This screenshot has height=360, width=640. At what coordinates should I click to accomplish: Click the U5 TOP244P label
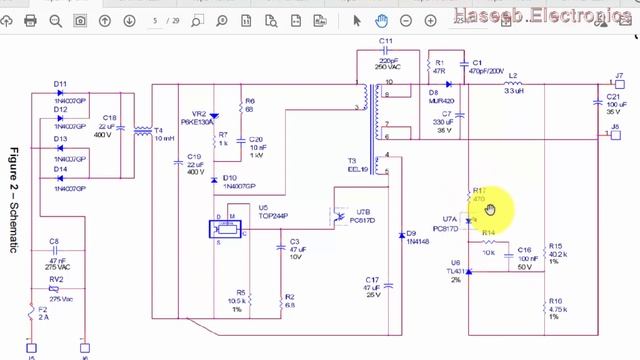pos(273,212)
